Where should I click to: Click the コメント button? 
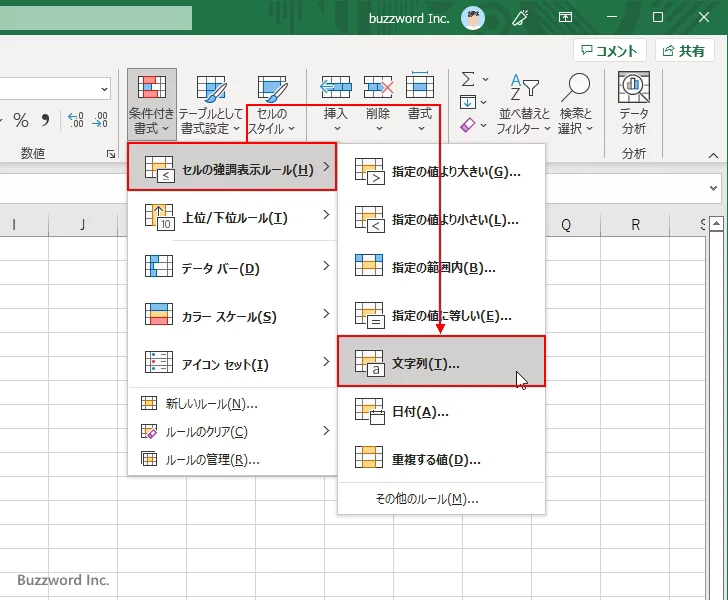click(x=607, y=51)
